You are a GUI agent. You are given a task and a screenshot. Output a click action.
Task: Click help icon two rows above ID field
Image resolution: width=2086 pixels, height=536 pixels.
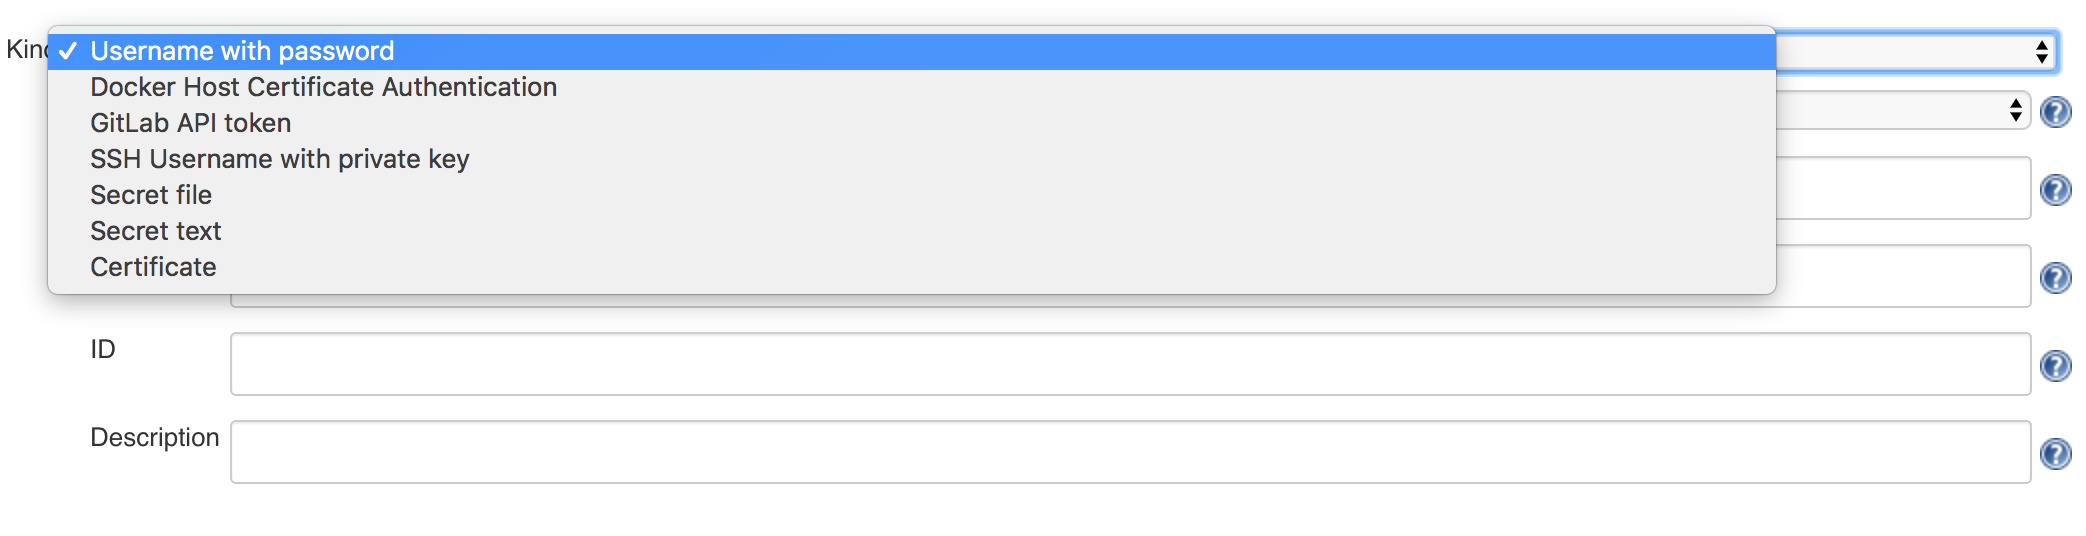coord(2055,190)
